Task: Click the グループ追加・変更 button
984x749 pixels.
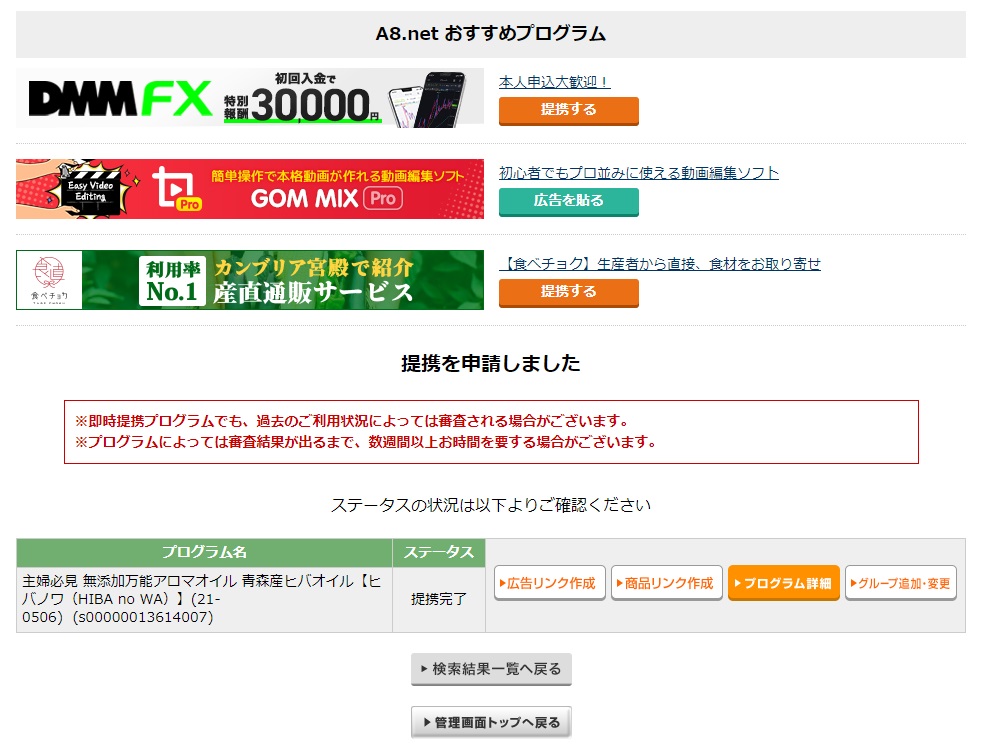Action: tap(901, 583)
